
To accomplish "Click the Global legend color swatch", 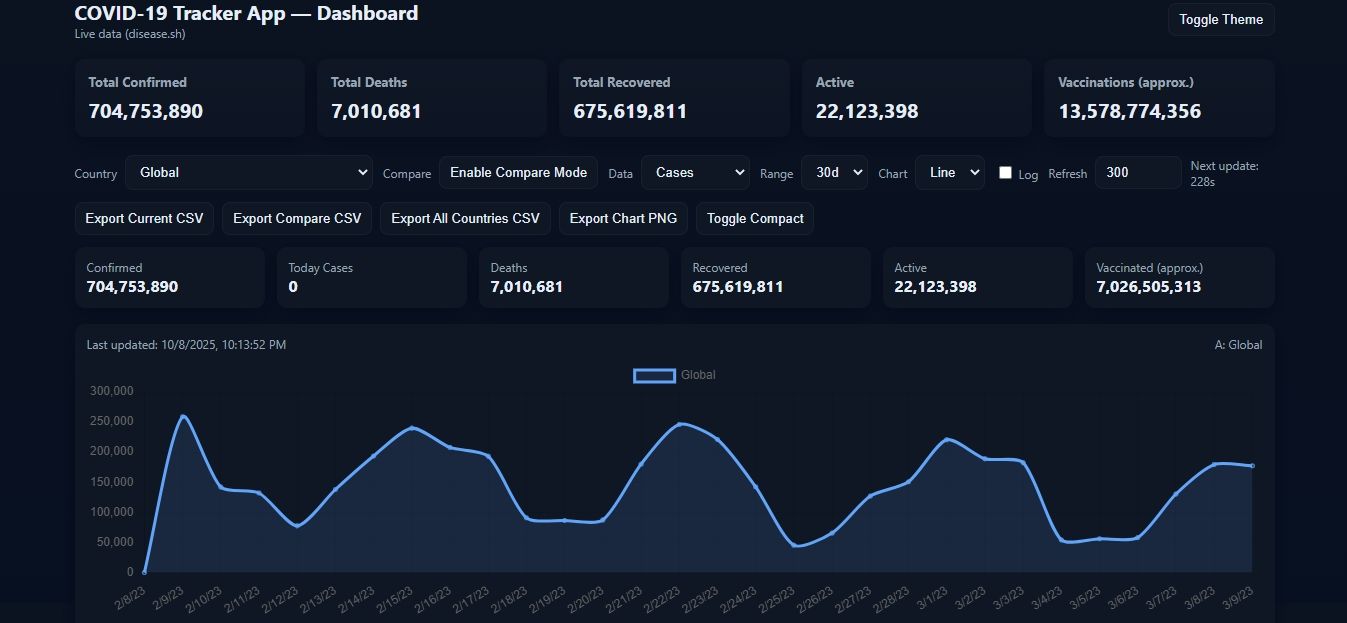I will point(654,376).
